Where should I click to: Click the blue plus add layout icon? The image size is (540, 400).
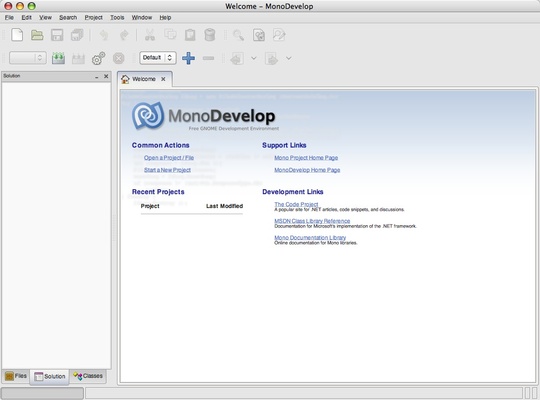pyautogui.click(x=188, y=58)
